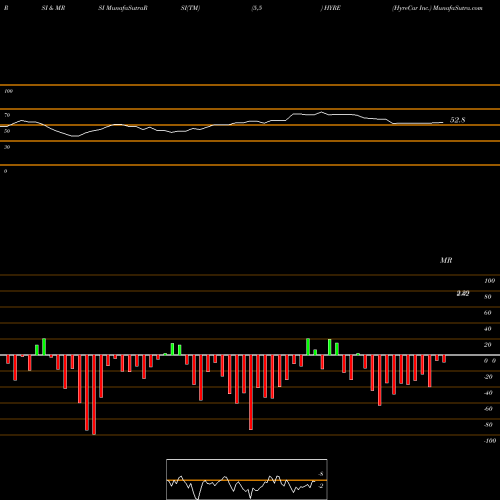Click the -8 label in the mini chart
The image size is (500, 500).
(x=321, y=474)
